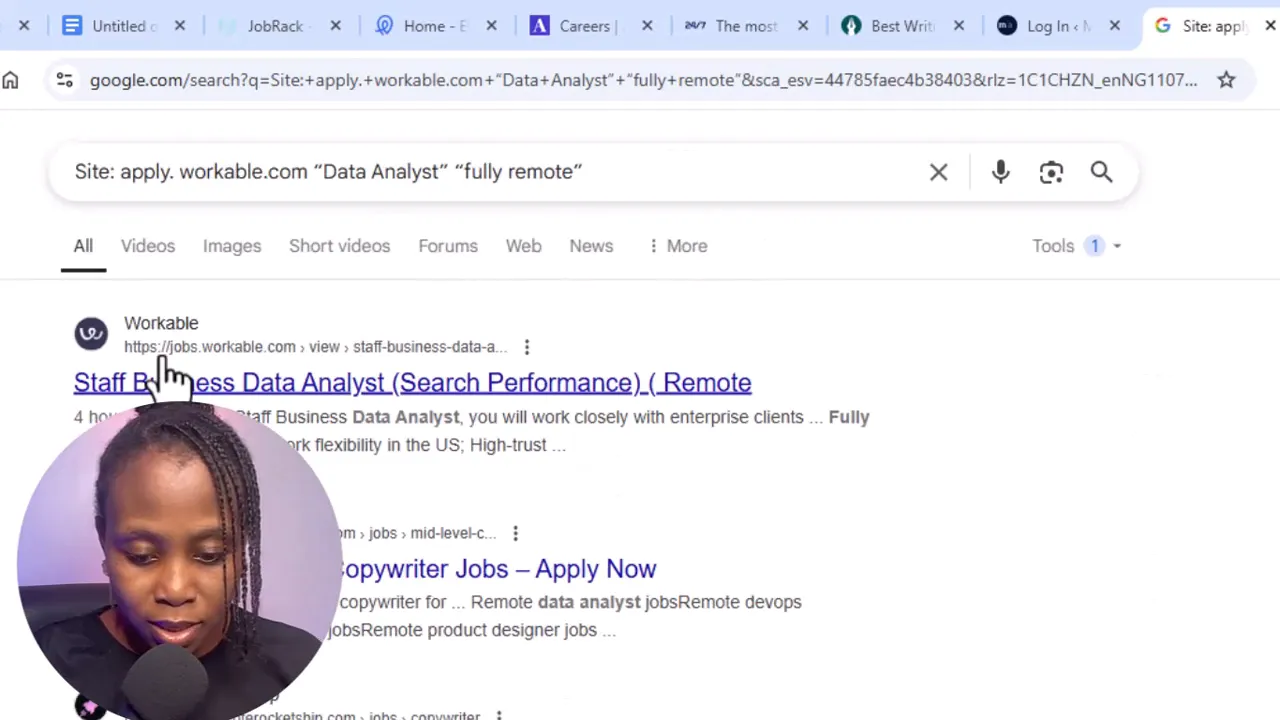This screenshot has width=1280, height=720.
Task: Open the Forums results tab
Action: pos(448,246)
